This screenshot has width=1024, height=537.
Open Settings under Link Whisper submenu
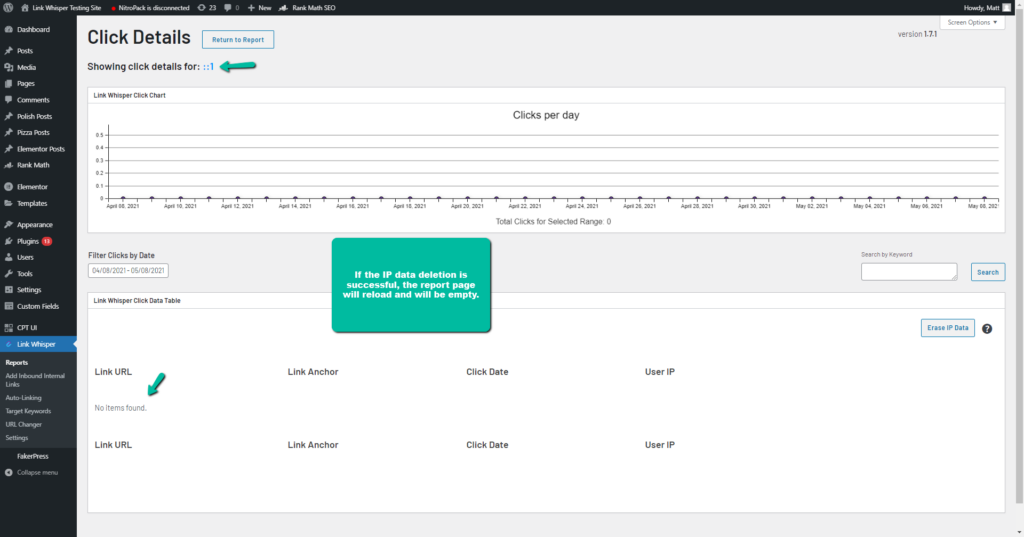pos(17,438)
